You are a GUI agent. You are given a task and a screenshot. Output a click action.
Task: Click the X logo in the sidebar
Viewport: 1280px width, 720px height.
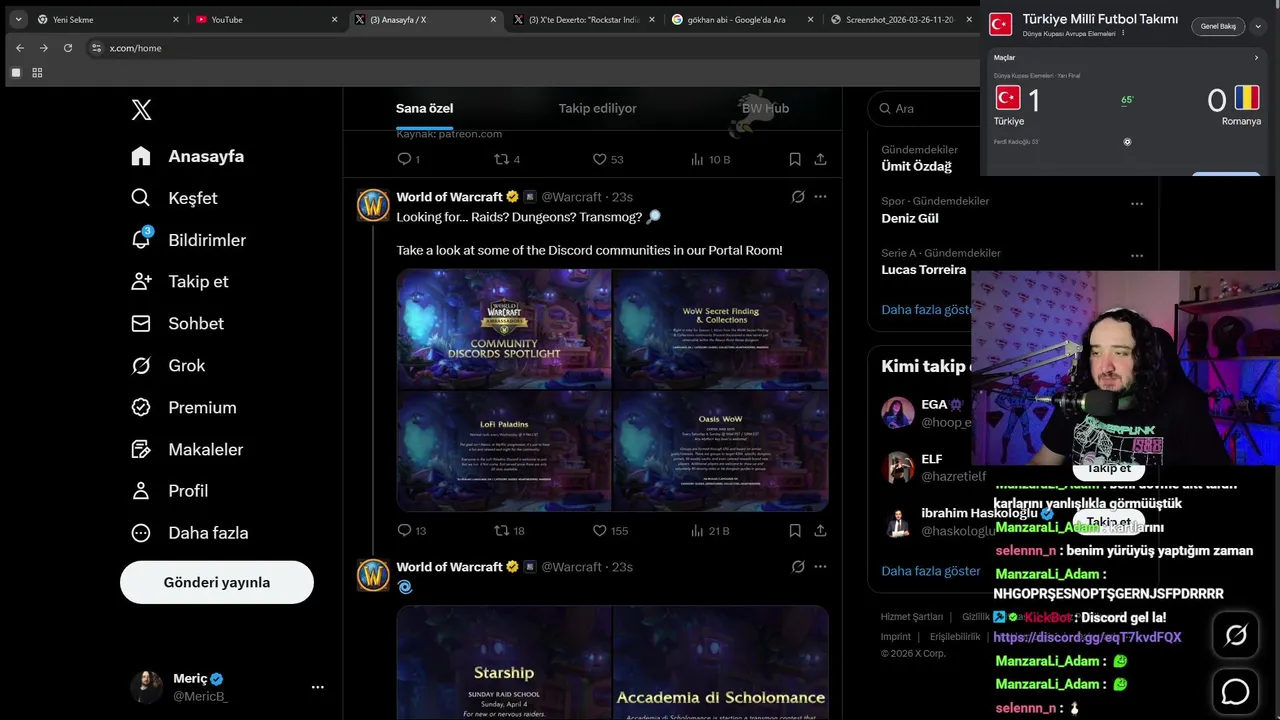point(141,110)
